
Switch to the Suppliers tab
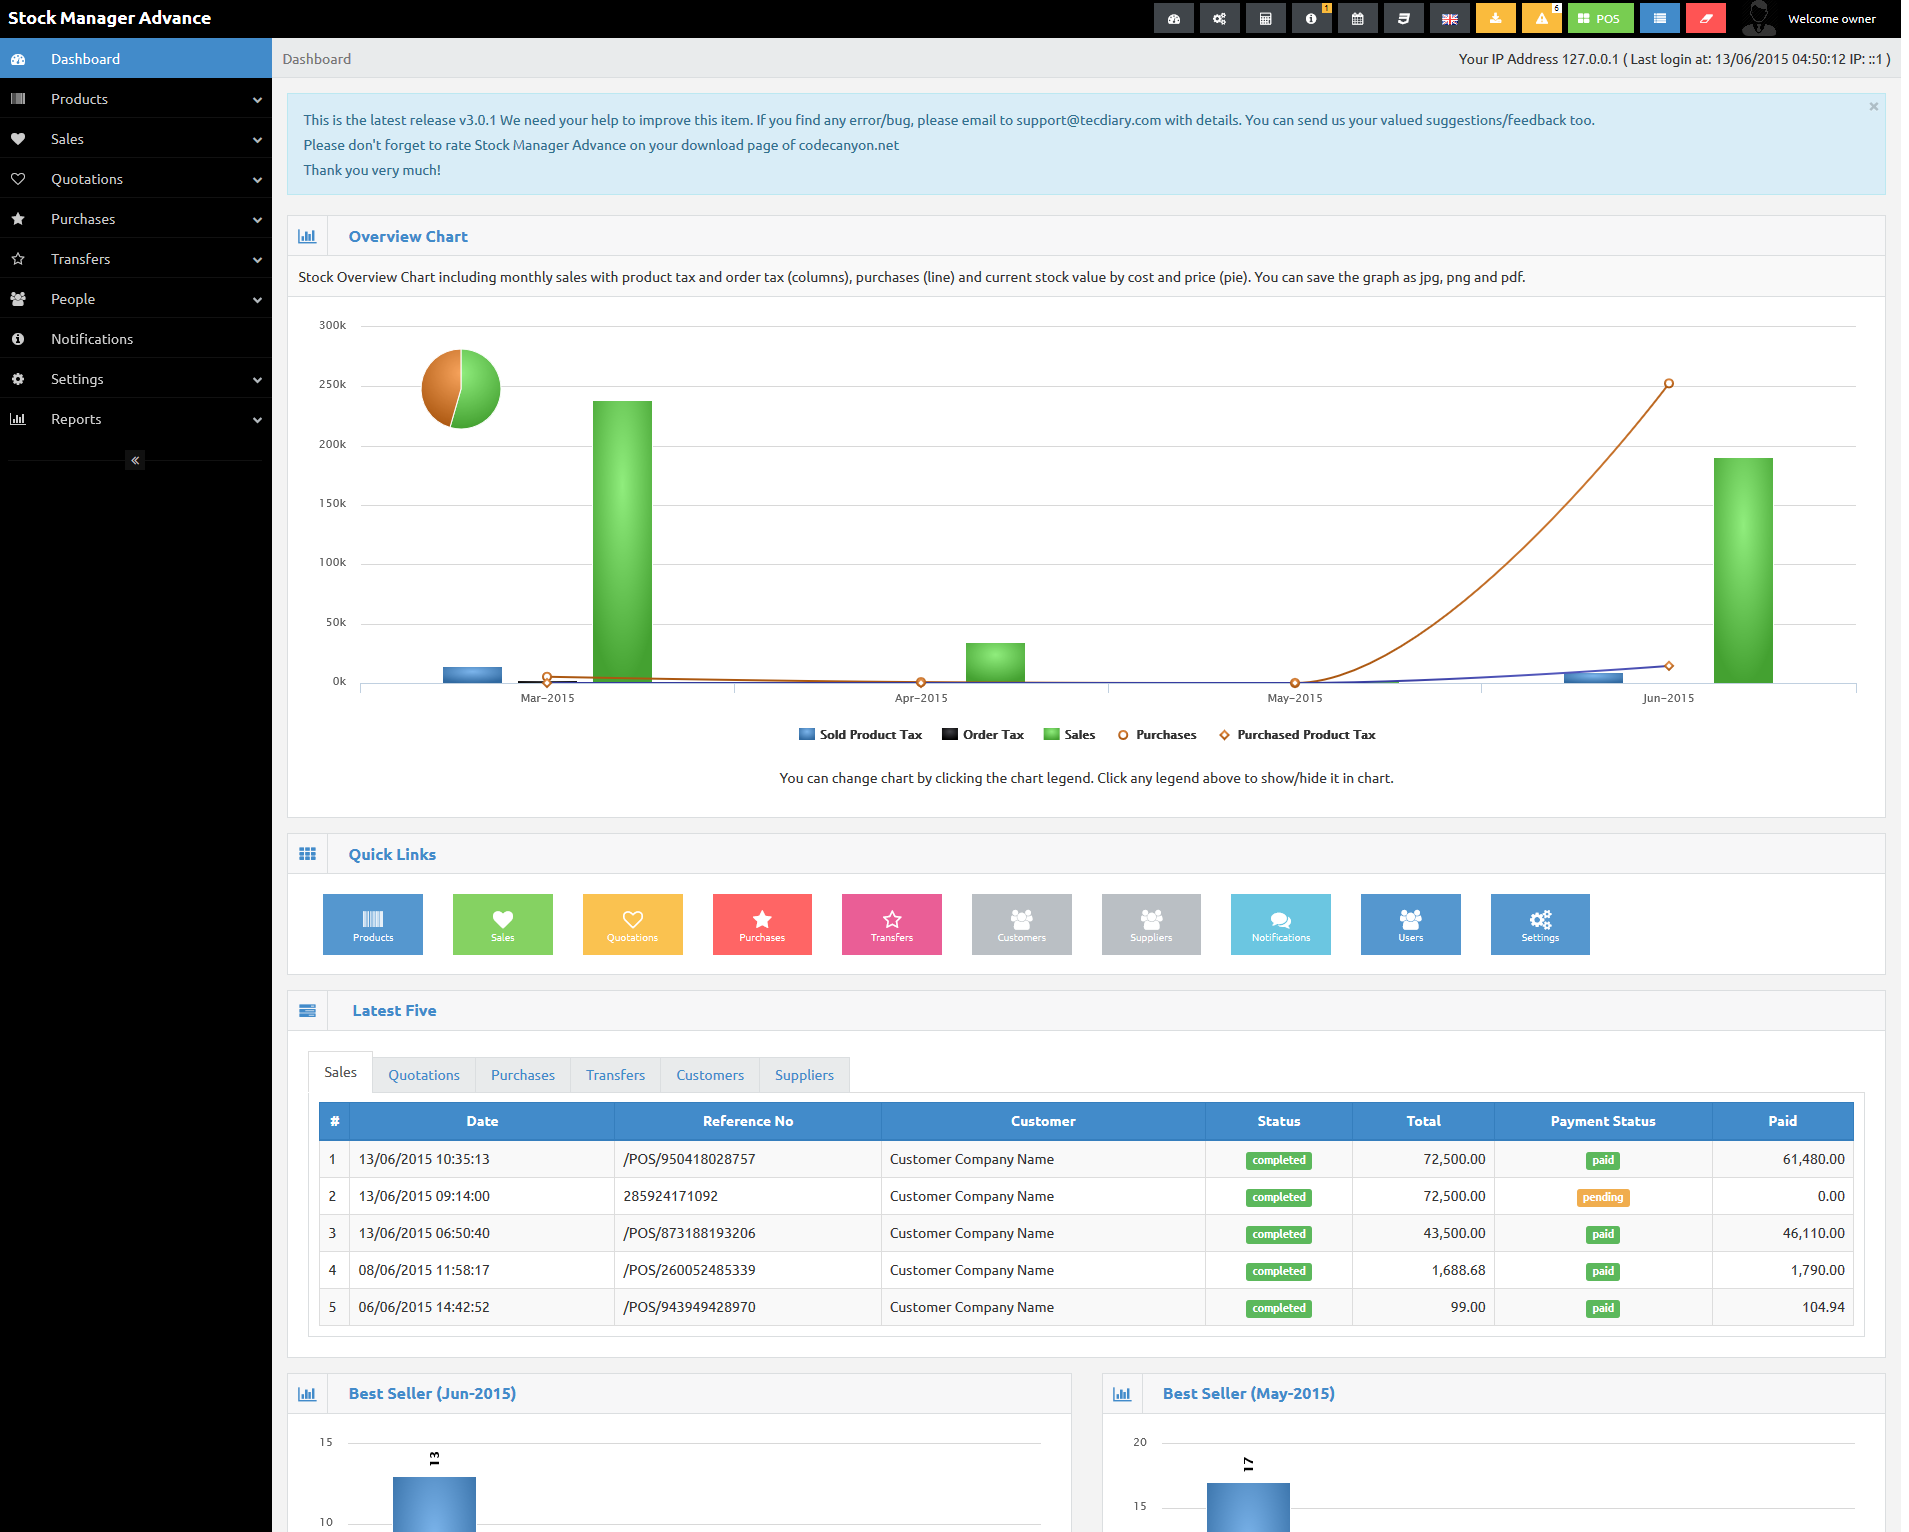coord(804,1075)
